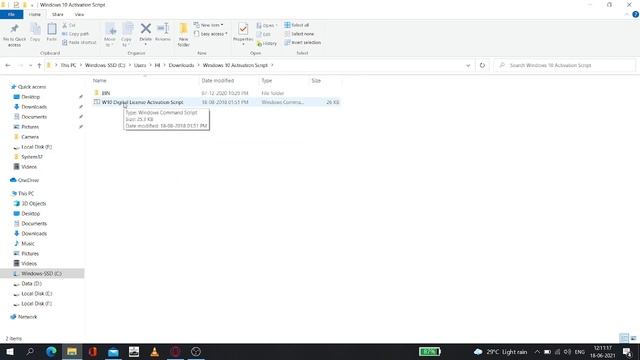Switch to Details view layout button
Viewport: 640px width, 360px height.
pos(624,338)
